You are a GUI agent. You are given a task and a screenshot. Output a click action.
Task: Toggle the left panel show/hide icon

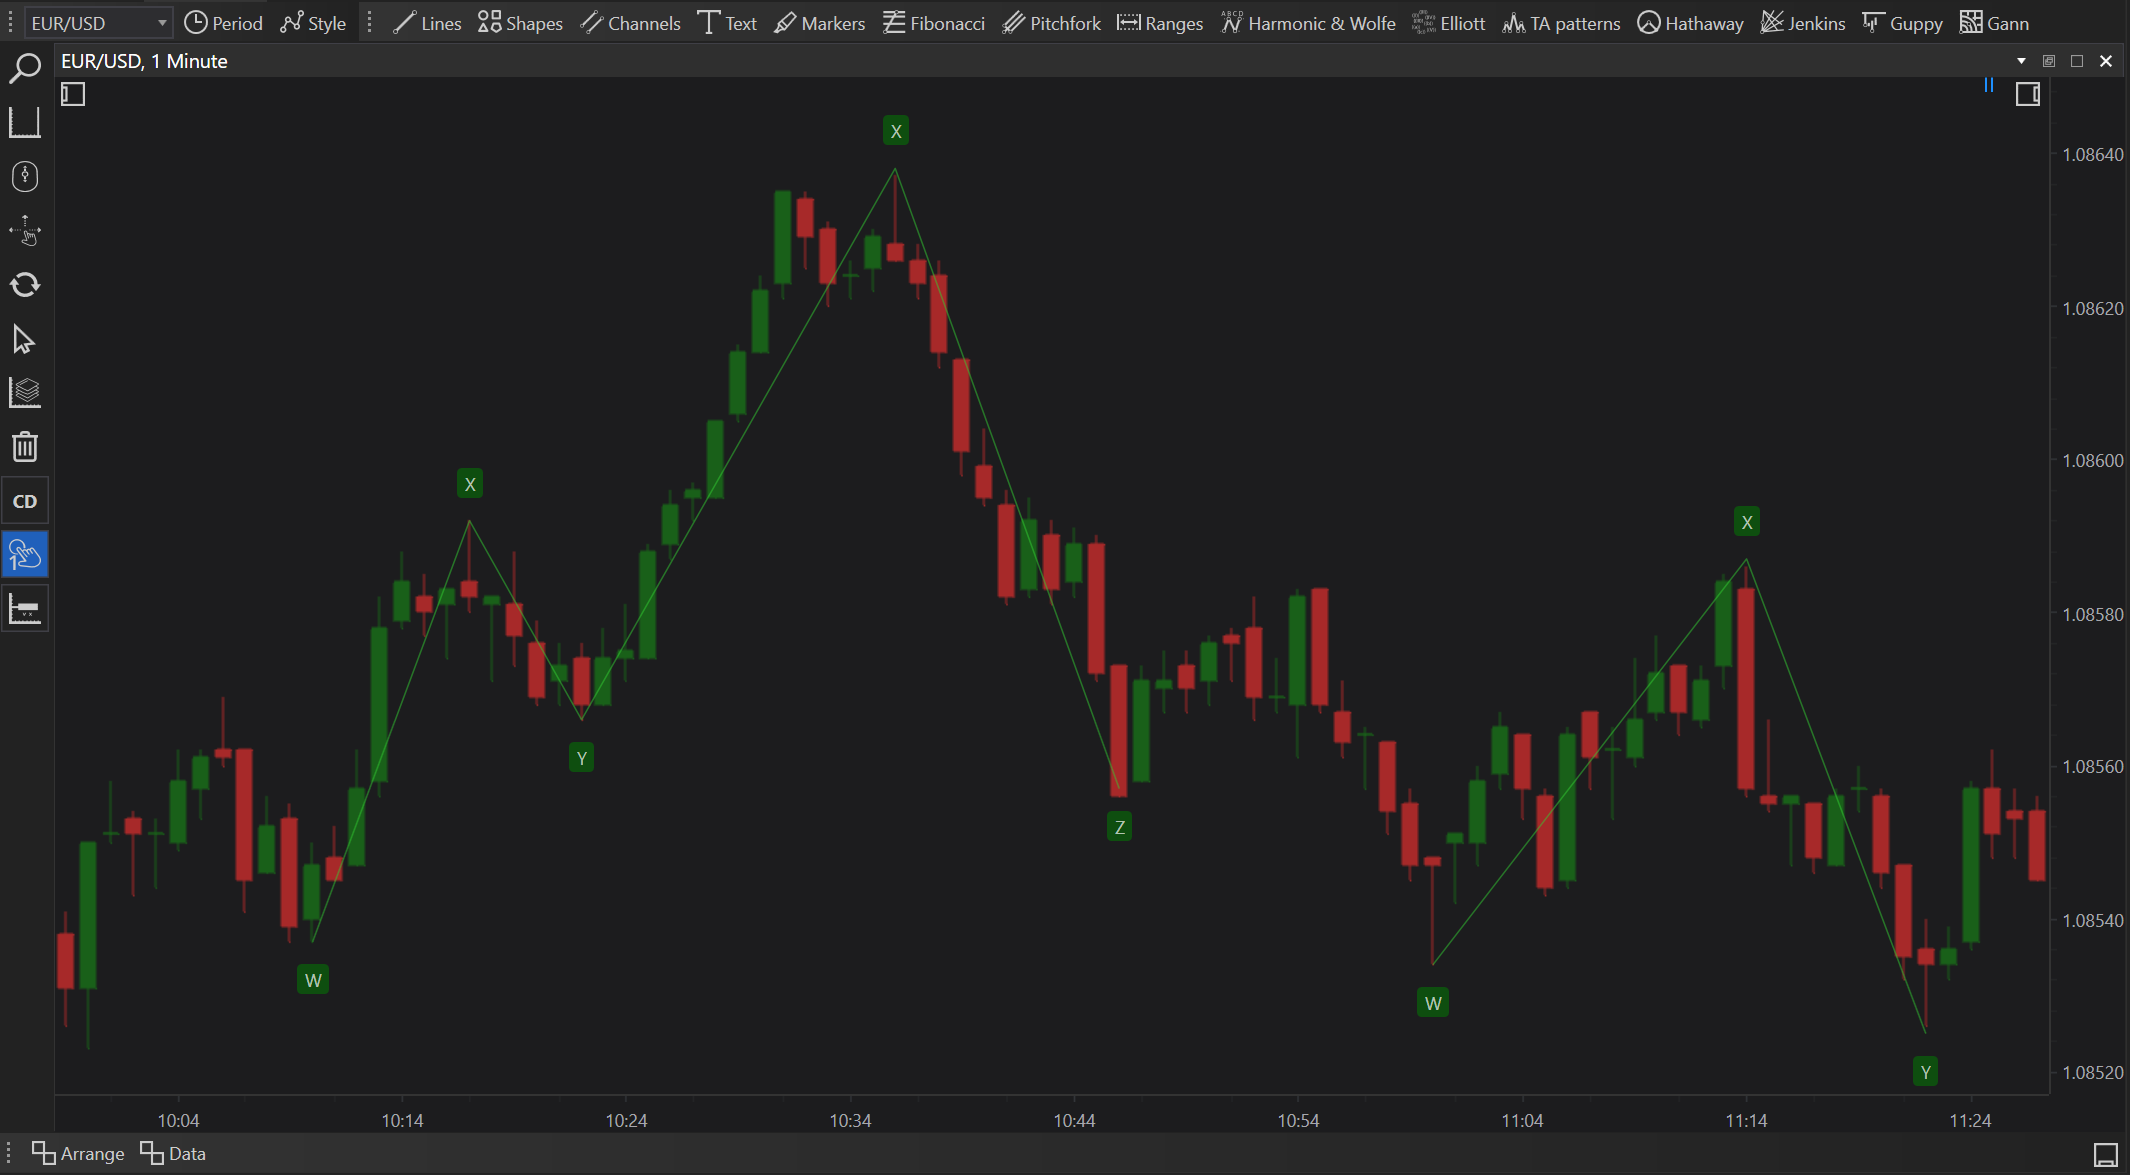[x=73, y=94]
